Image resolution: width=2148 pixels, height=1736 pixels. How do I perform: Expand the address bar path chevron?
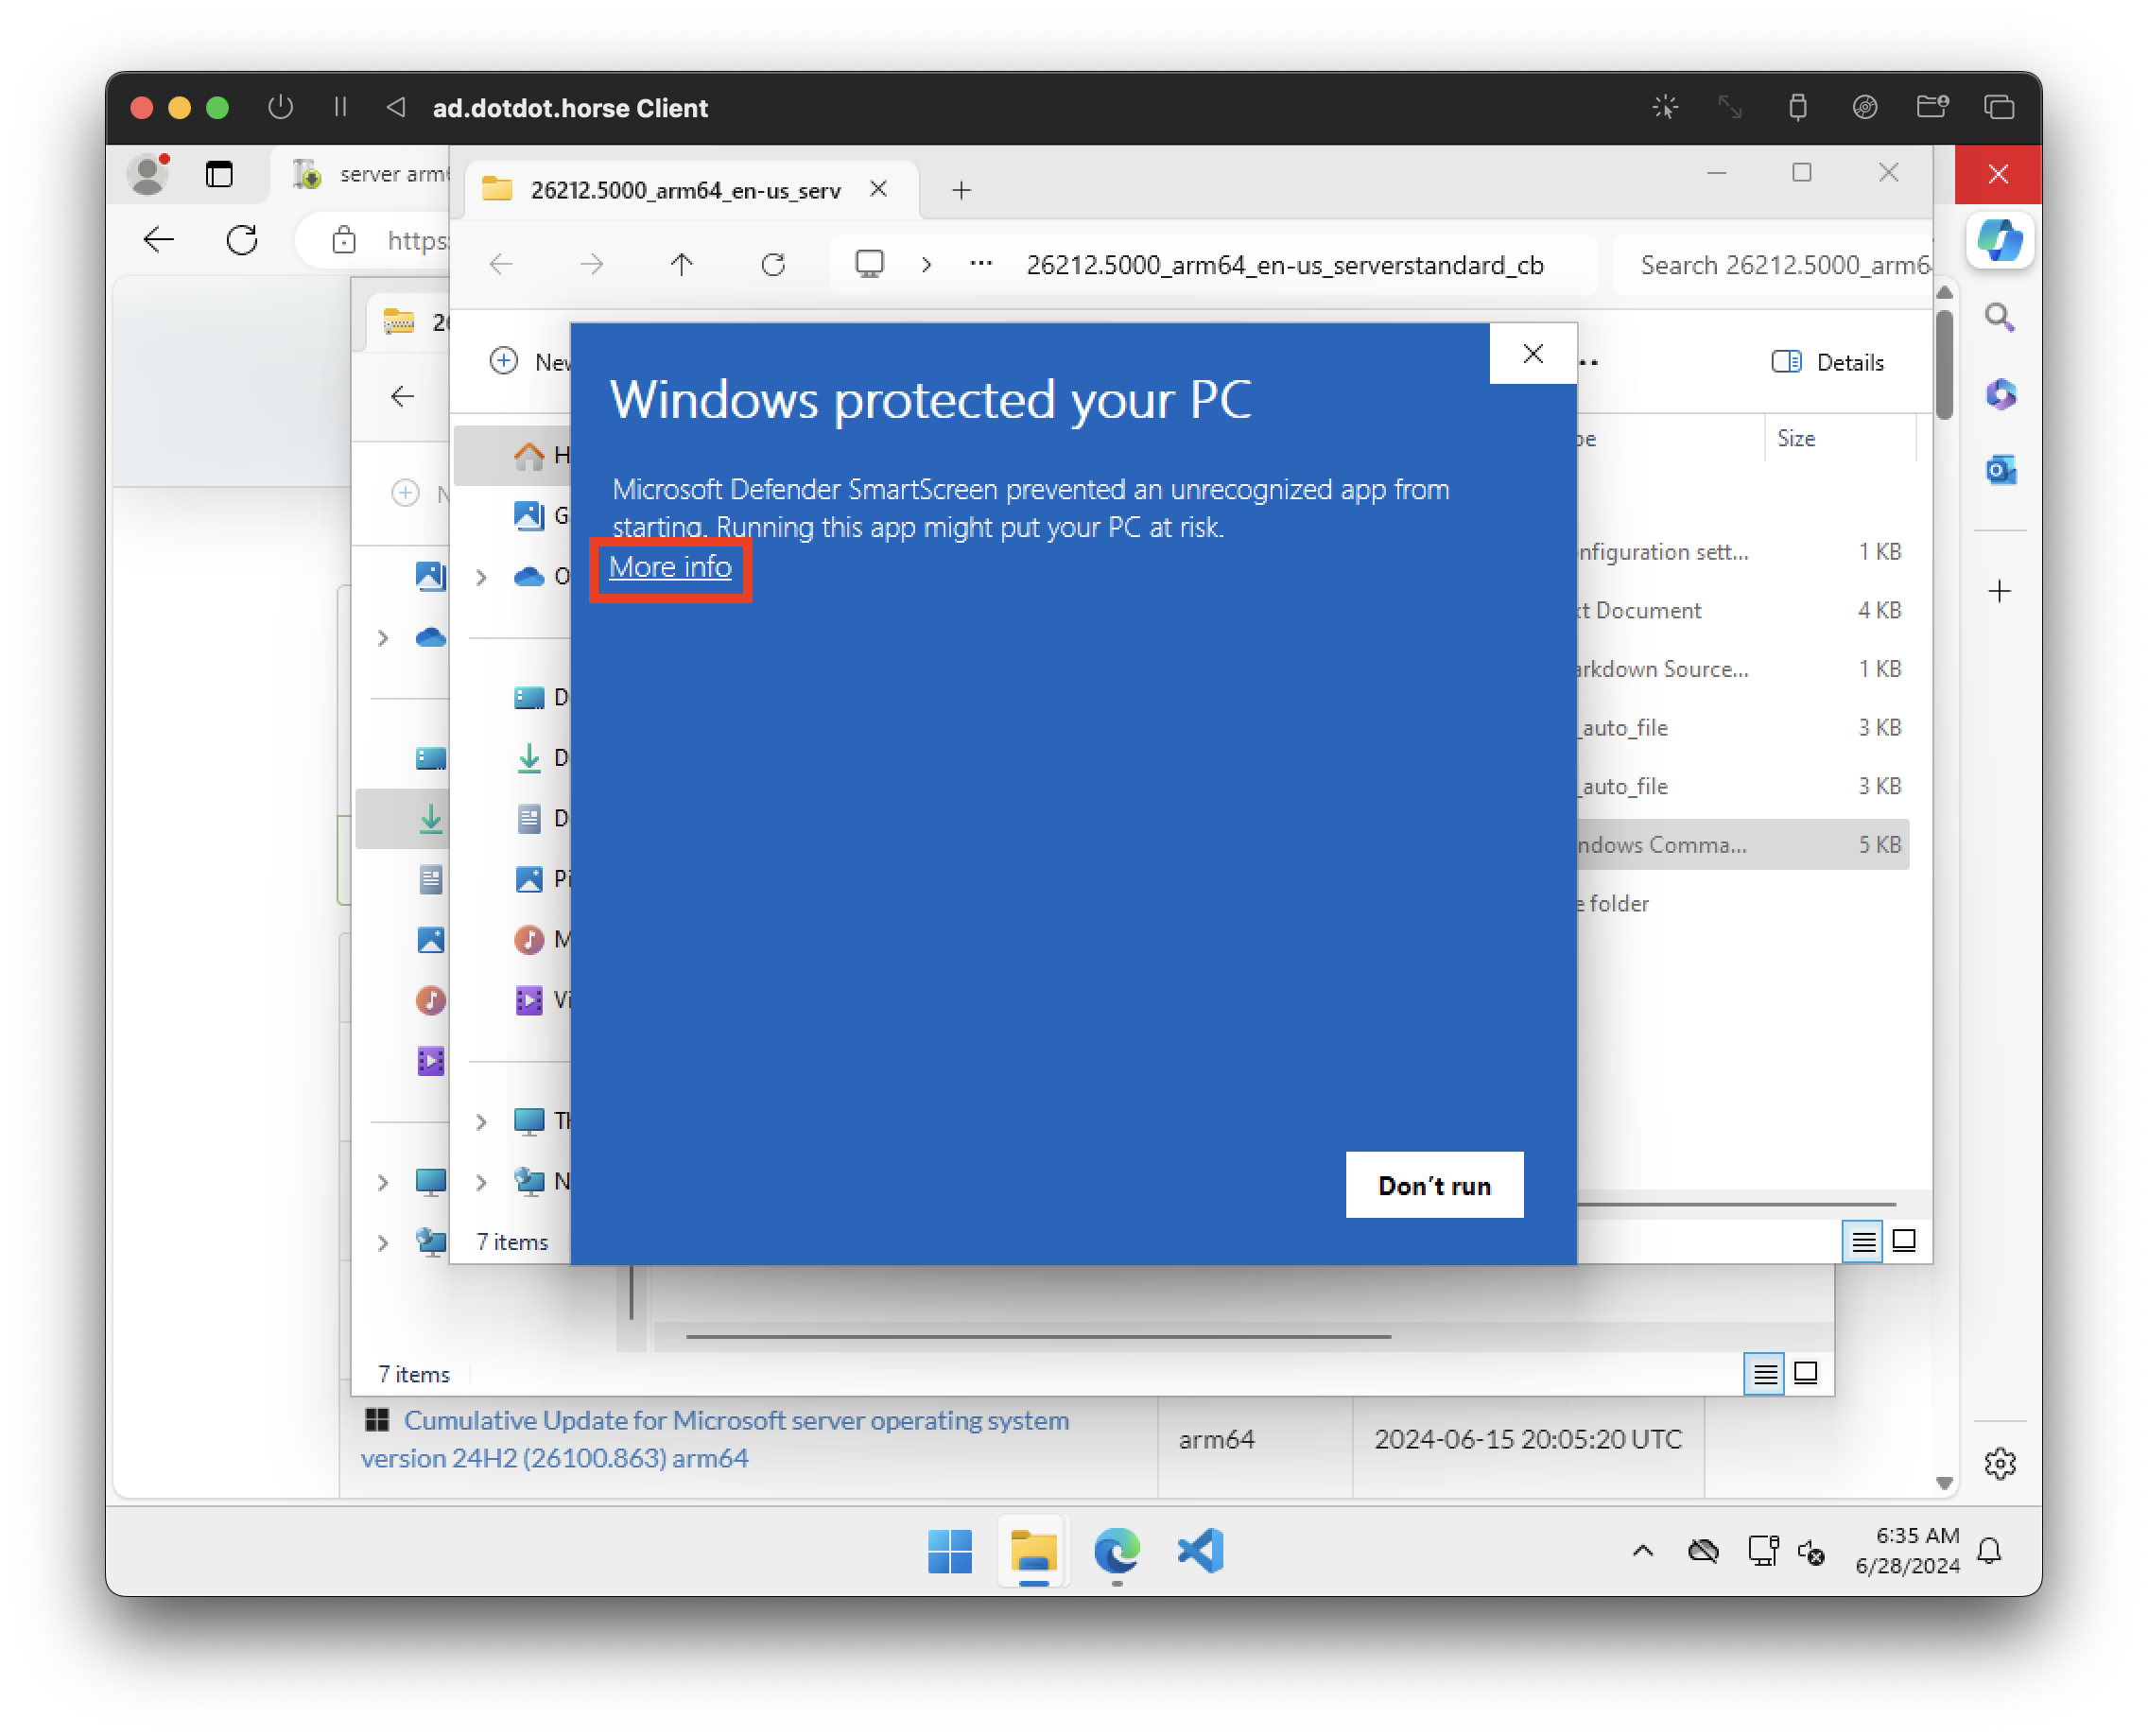[x=926, y=265]
